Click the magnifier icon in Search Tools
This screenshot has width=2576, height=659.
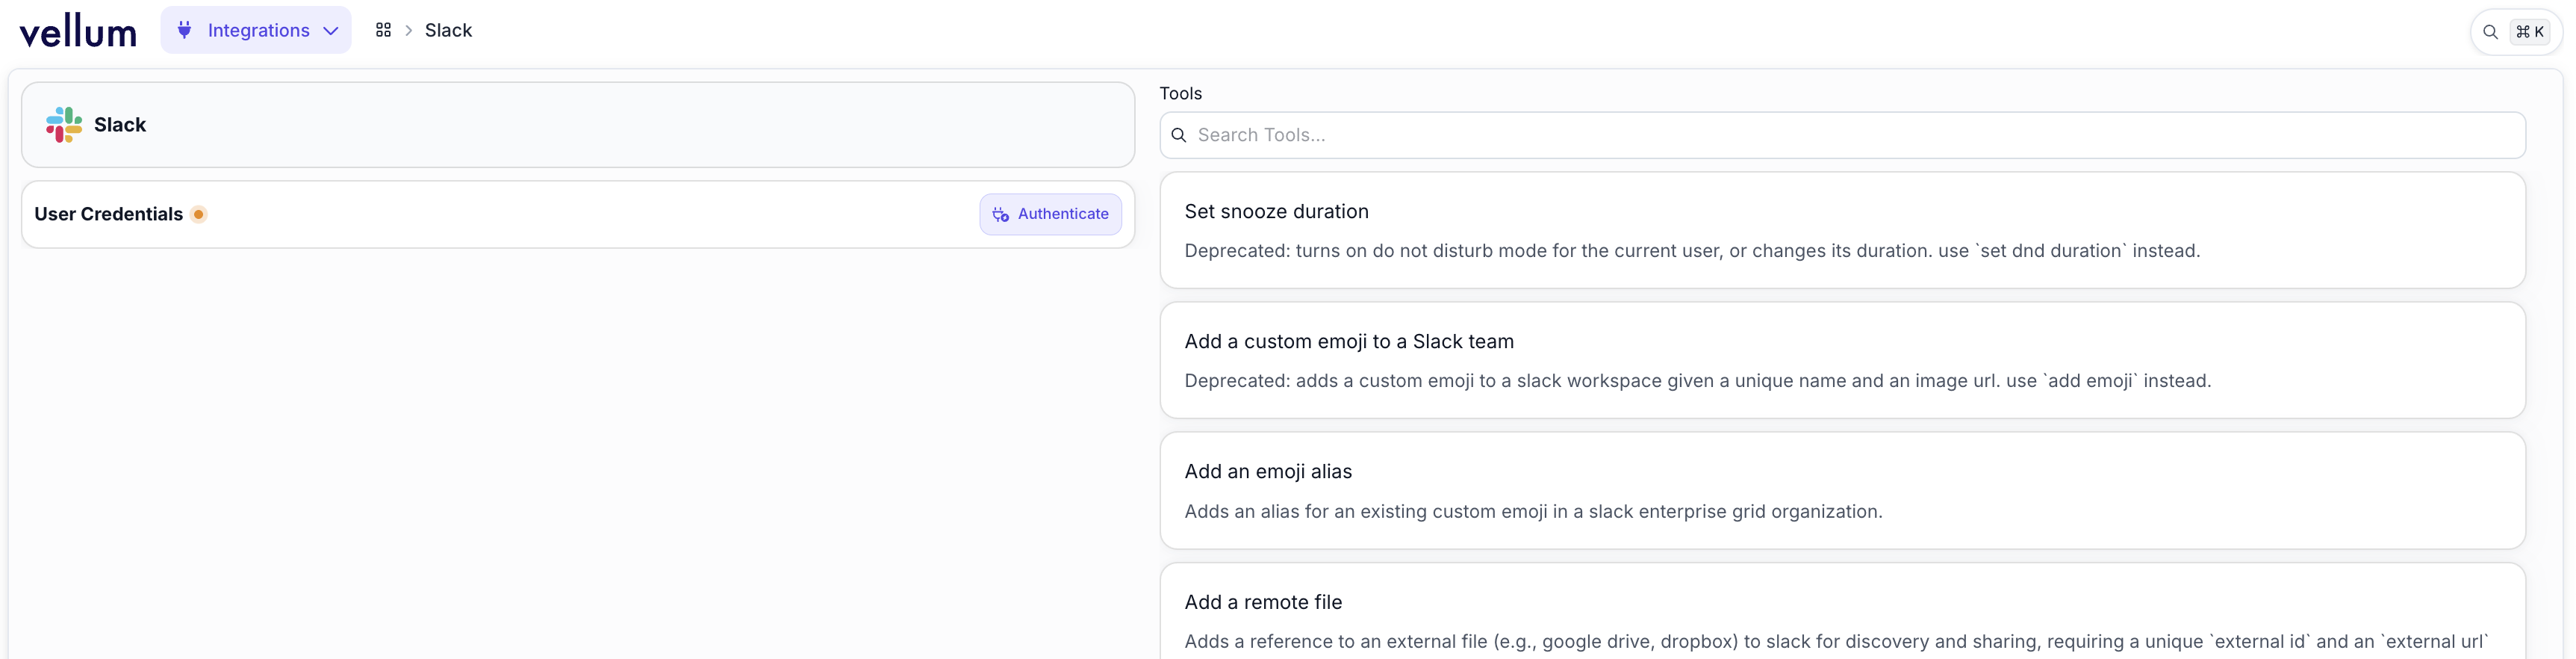1179,135
